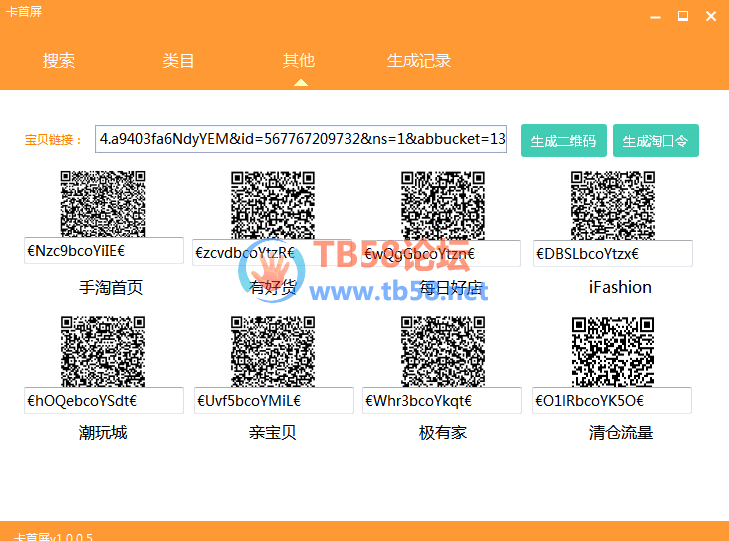Switch to the 搜索 tab

[x=59, y=61]
